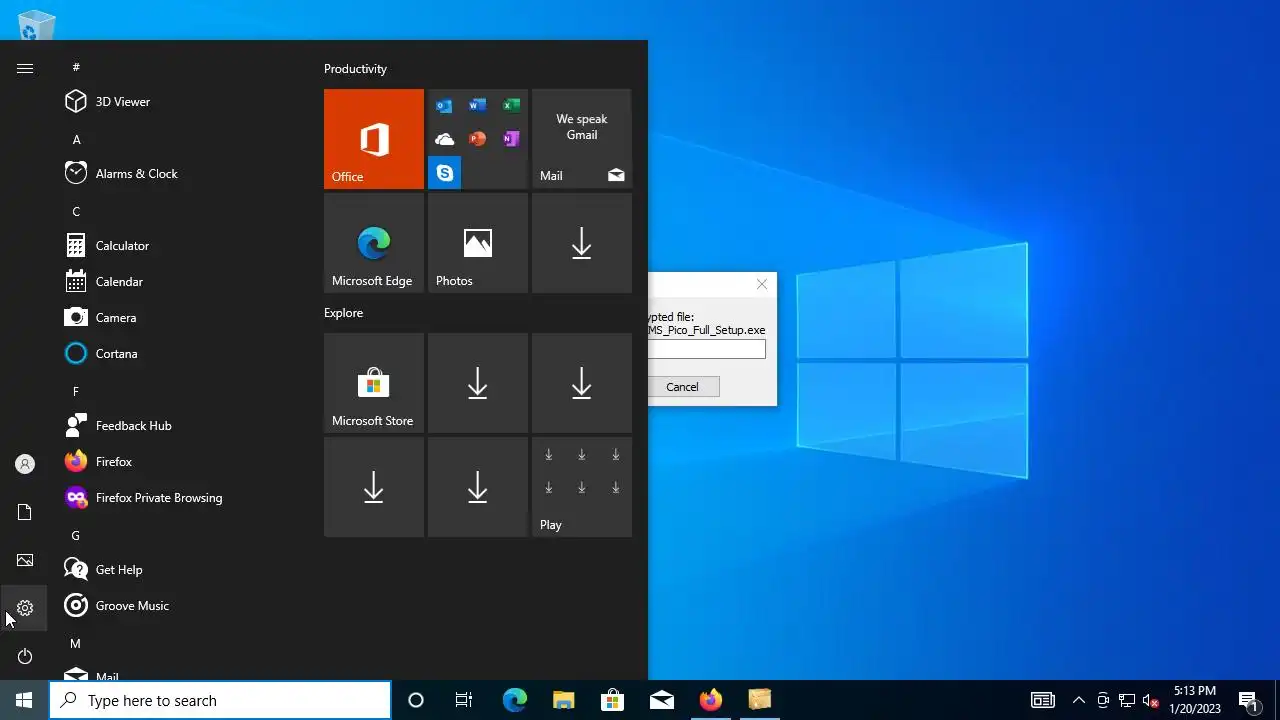This screenshot has height=720, width=1280.
Task: Click Cancel in the dialog
Action: click(682, 387)
